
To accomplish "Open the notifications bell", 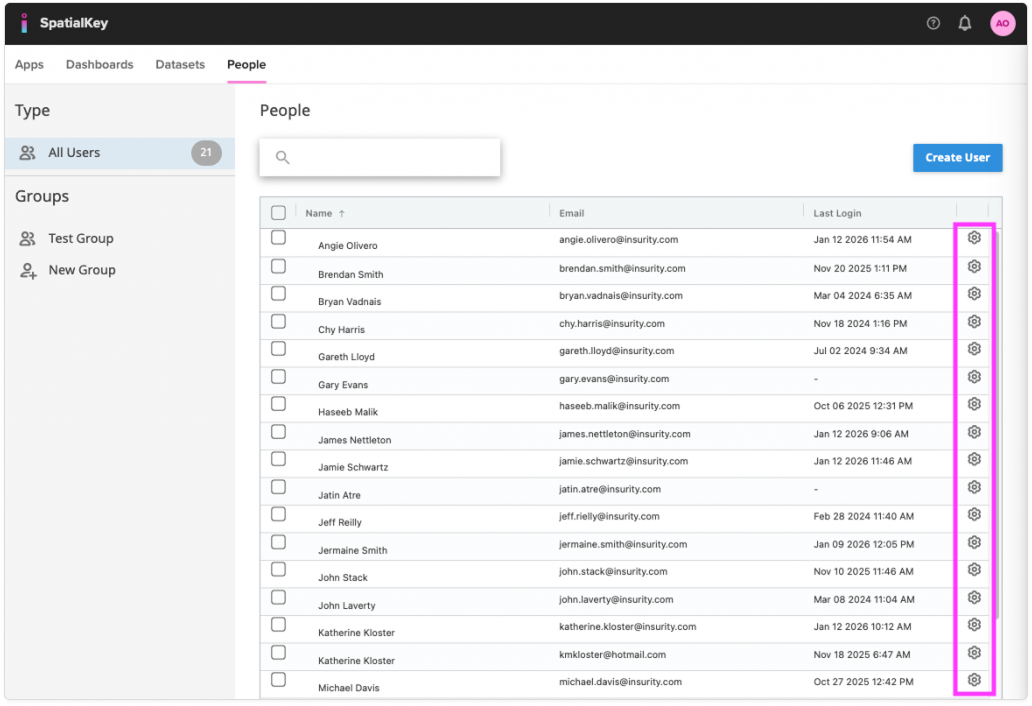I will point(964,23).
